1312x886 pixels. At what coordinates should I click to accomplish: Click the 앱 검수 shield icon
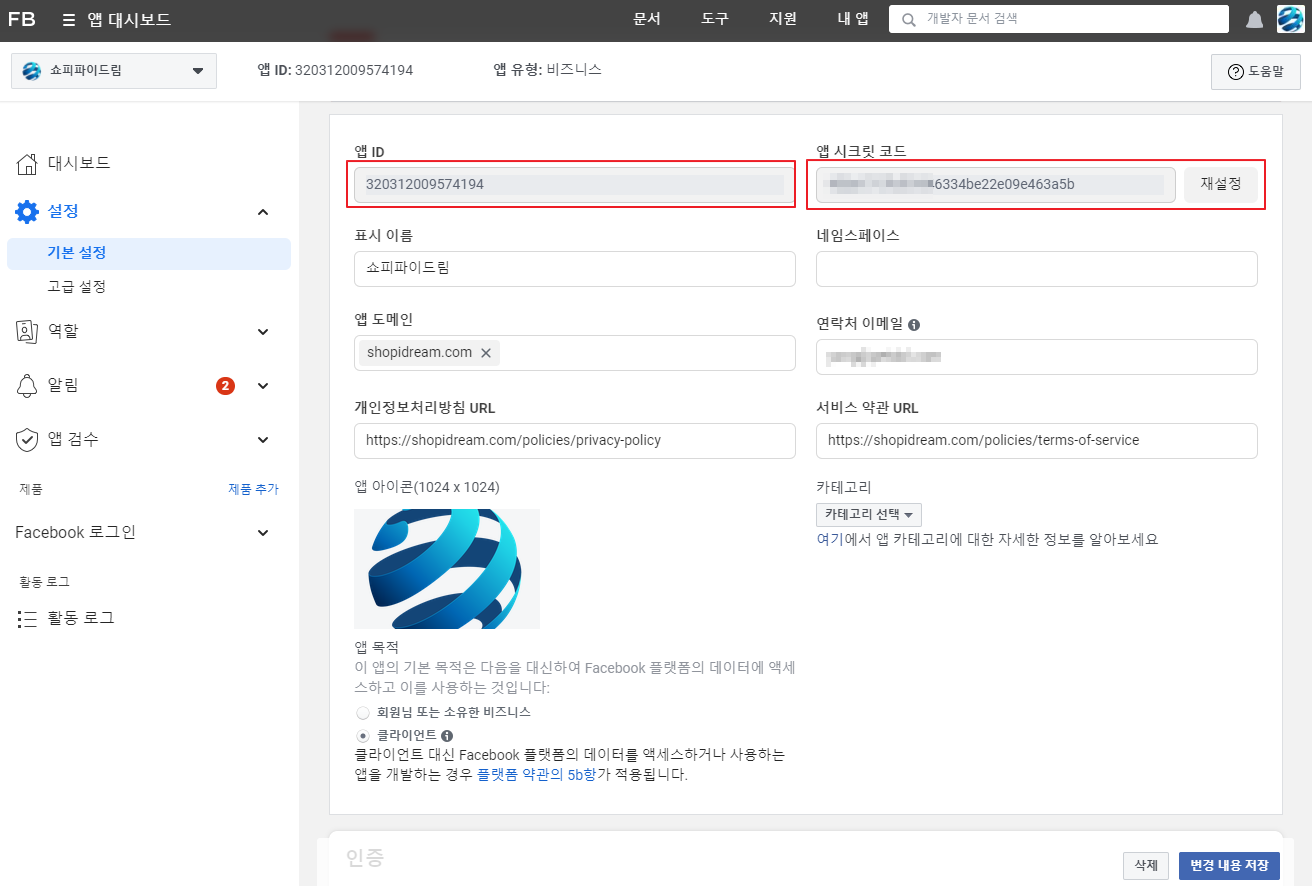pos(27,440)
